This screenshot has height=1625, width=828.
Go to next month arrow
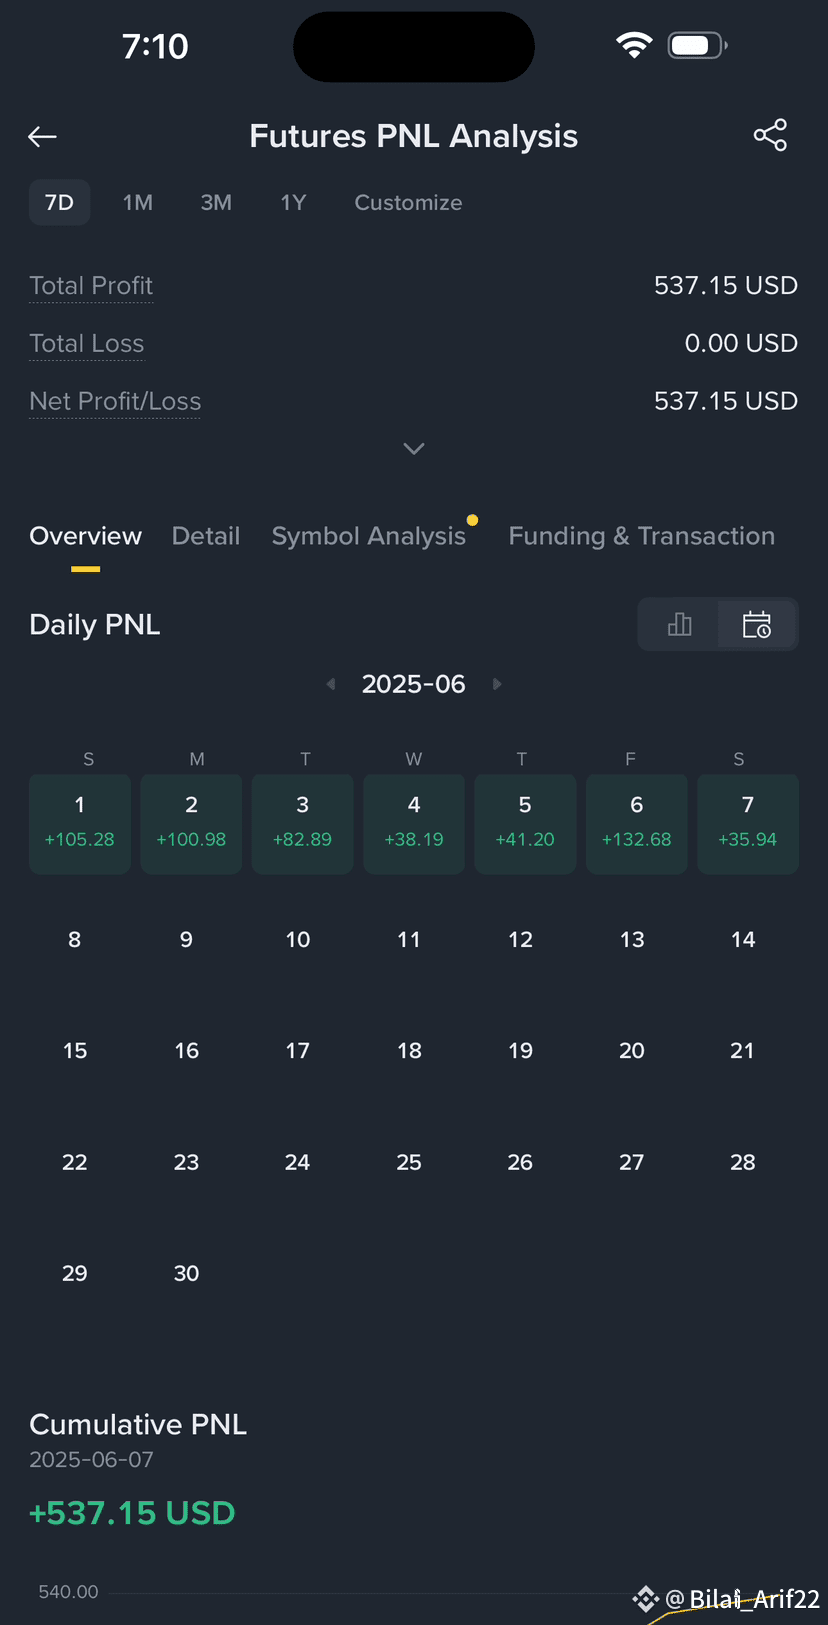(x=497, y=684)
